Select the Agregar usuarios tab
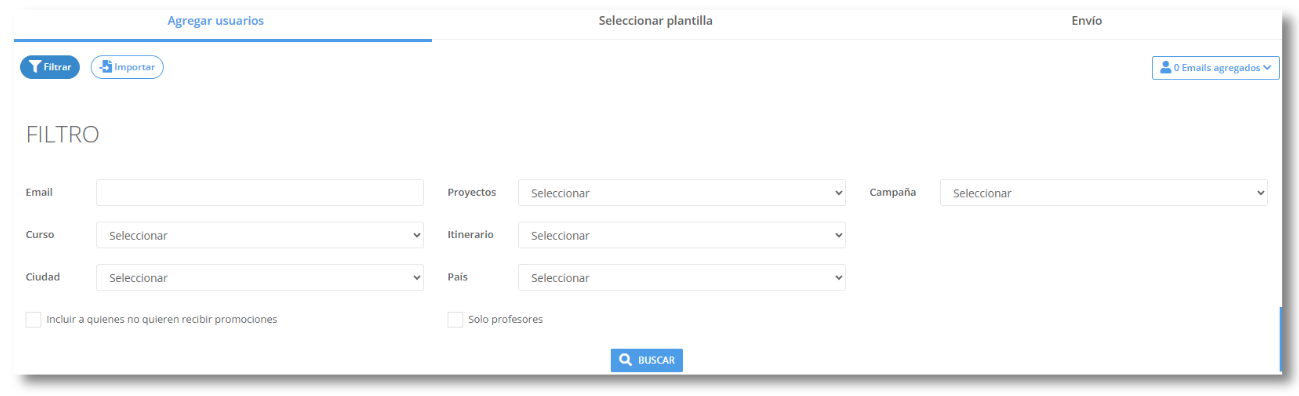The width and height of the screenshot is (1299, 396). (x=216, y=21)
